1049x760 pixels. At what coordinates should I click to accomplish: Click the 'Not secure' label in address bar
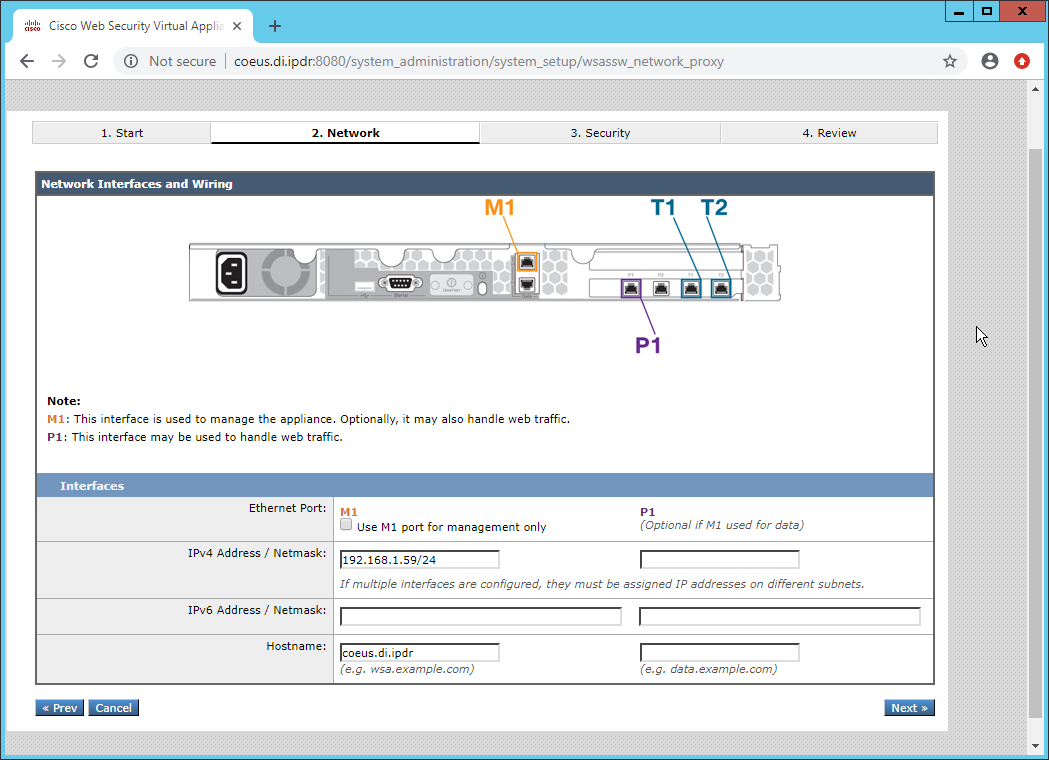(x=182, y=62)
